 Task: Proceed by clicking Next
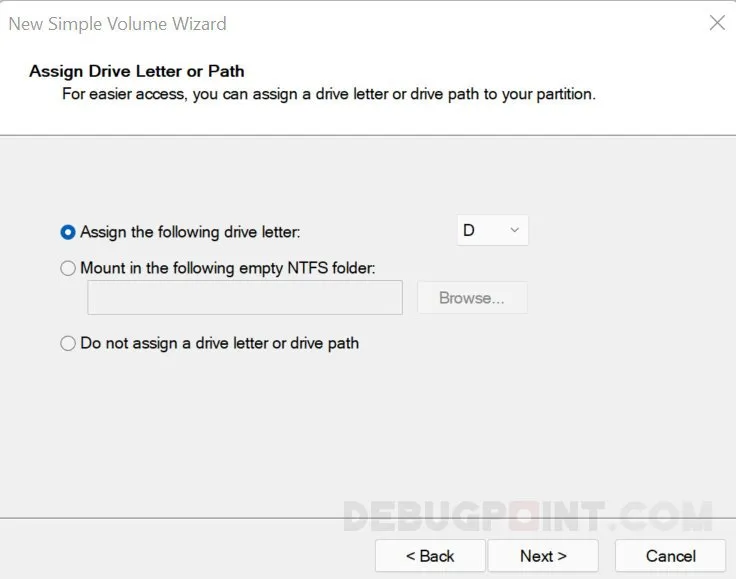tap(543, 556)
